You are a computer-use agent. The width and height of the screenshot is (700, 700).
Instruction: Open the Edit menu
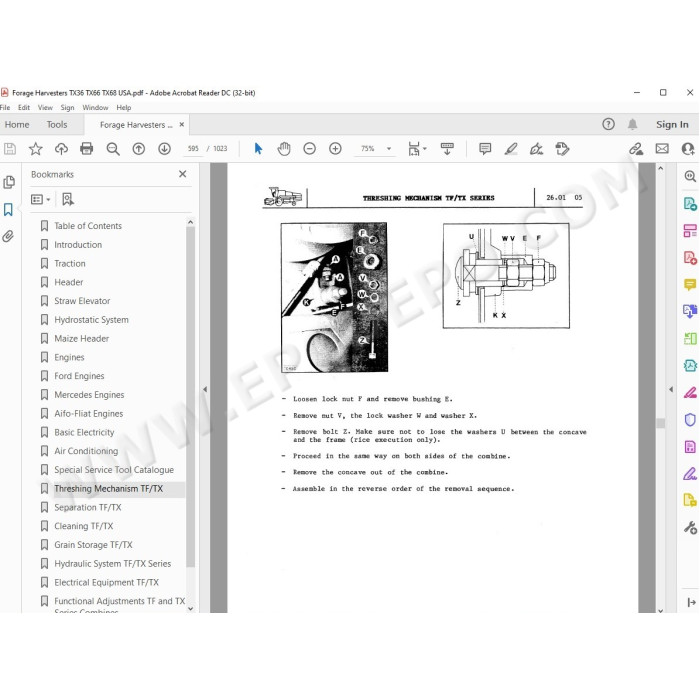24,108
